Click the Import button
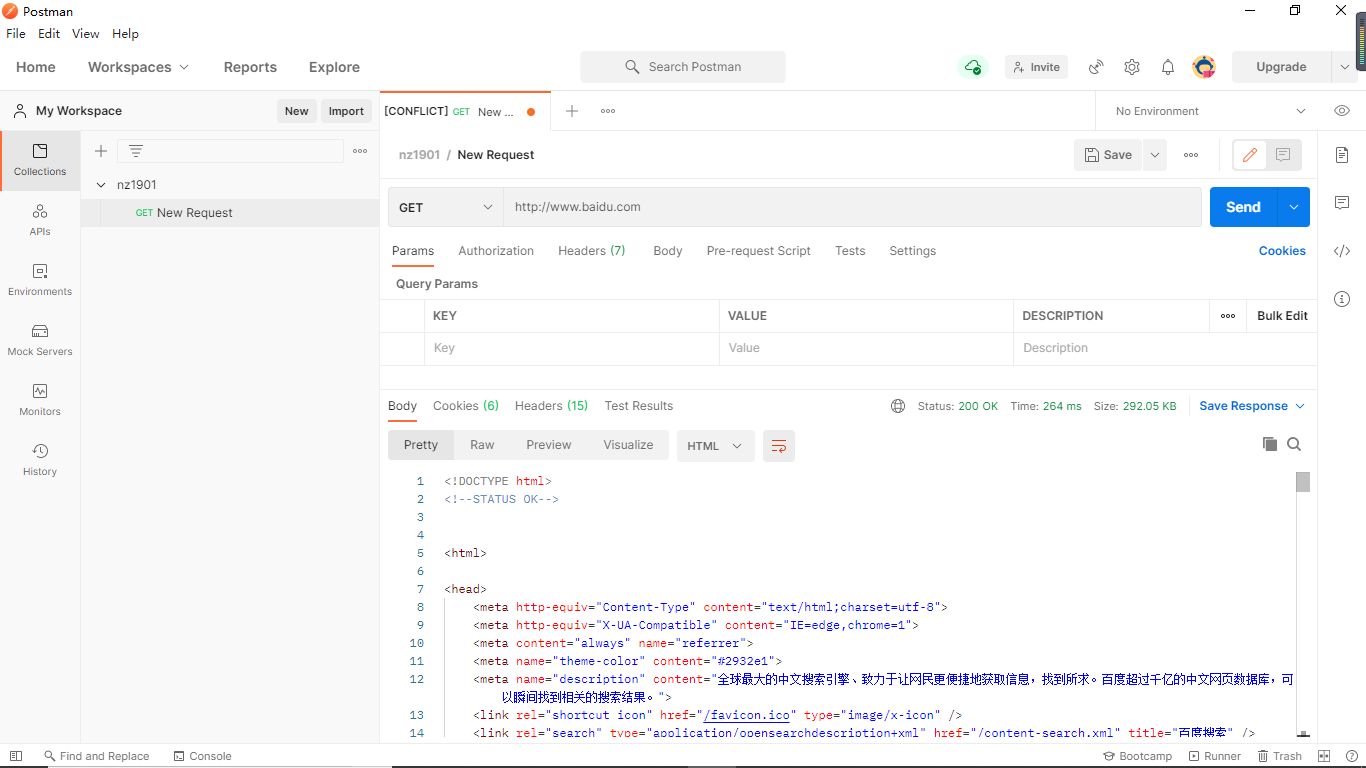The width and height of the screenshot is (1366, 768). pos(346,111)
